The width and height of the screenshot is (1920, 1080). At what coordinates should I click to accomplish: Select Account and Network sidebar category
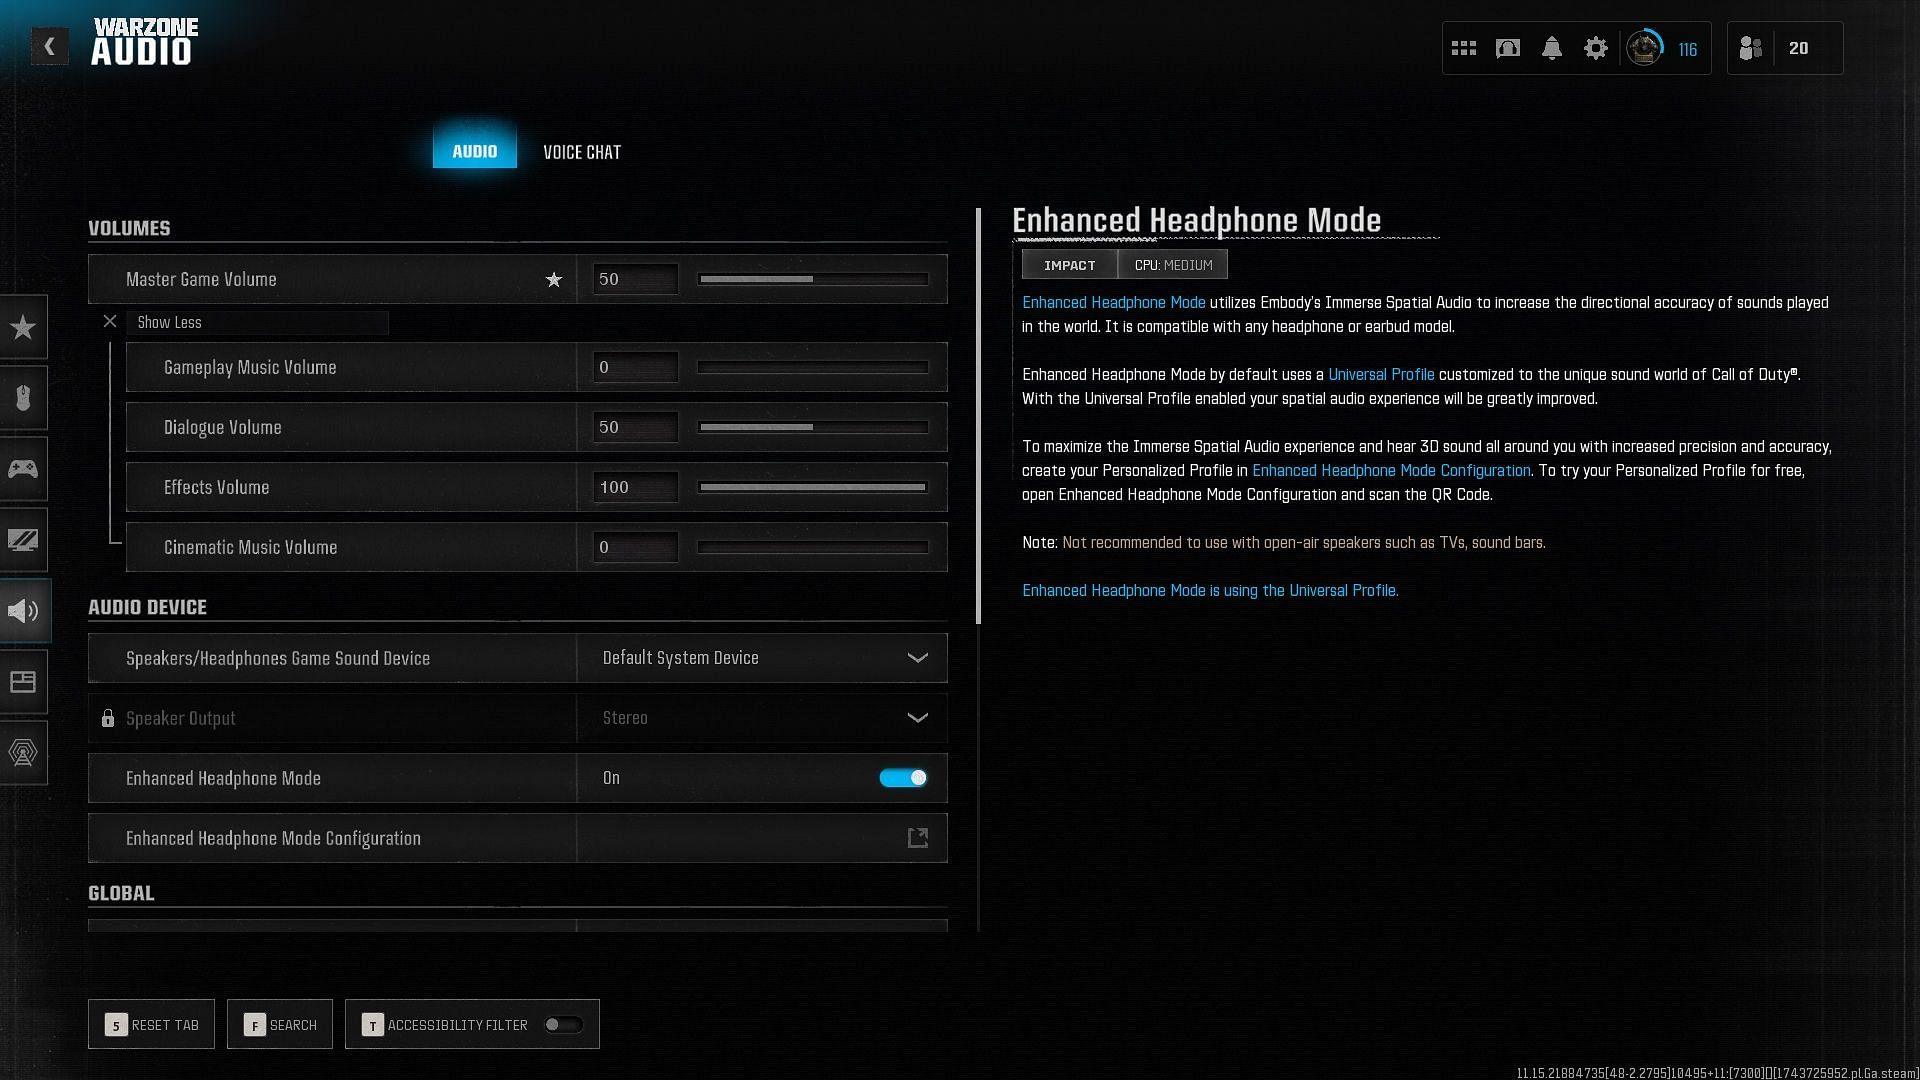(x=23, y=753)
